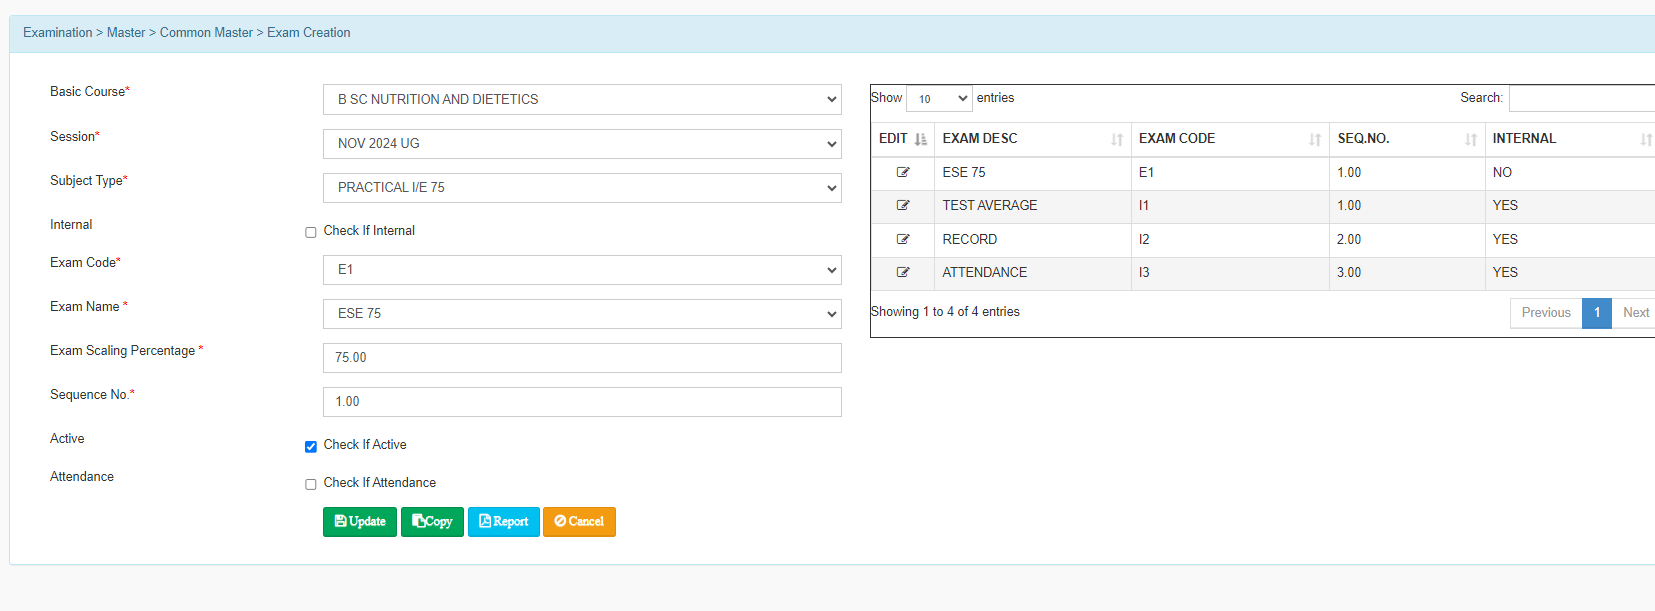Enable the Check If Internal checkbox
1655x611 pixels.
pos(311,232)
